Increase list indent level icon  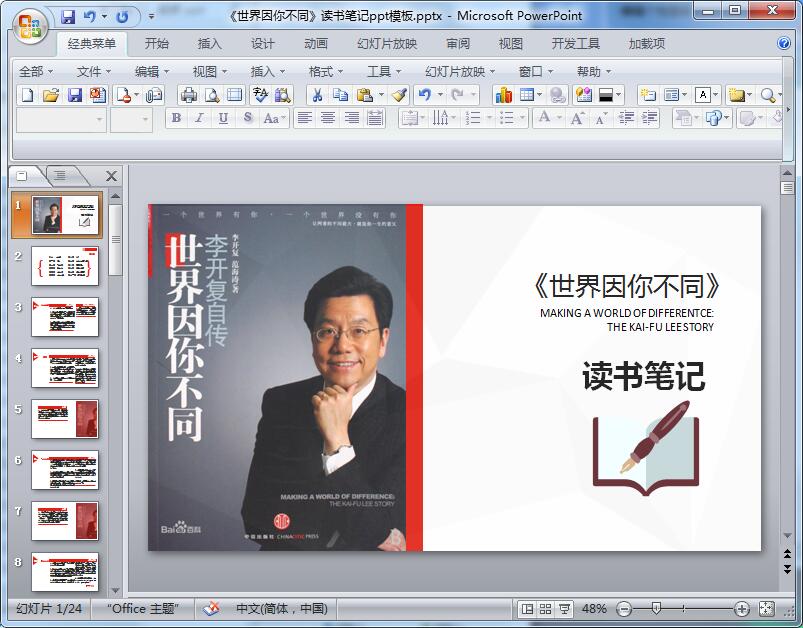pyautogui.click(x=649, y=118)
